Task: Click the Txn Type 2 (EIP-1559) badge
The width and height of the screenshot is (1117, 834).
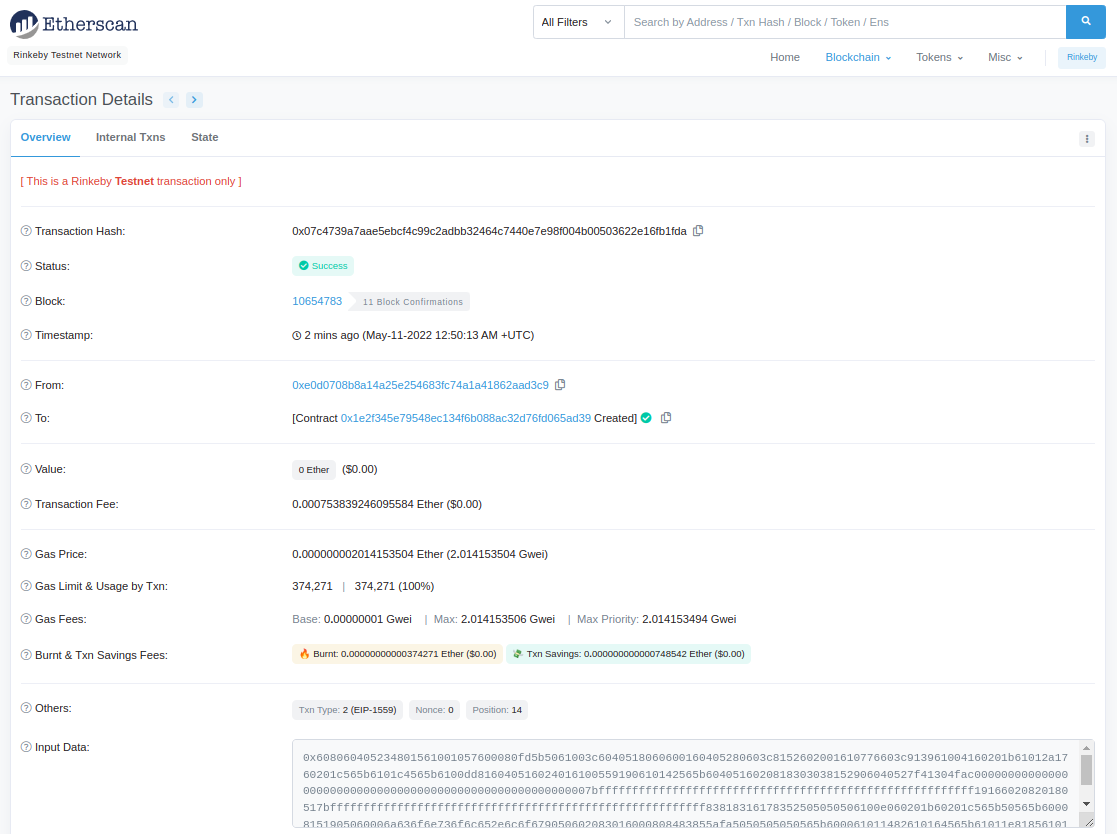Action: point(348,710)
